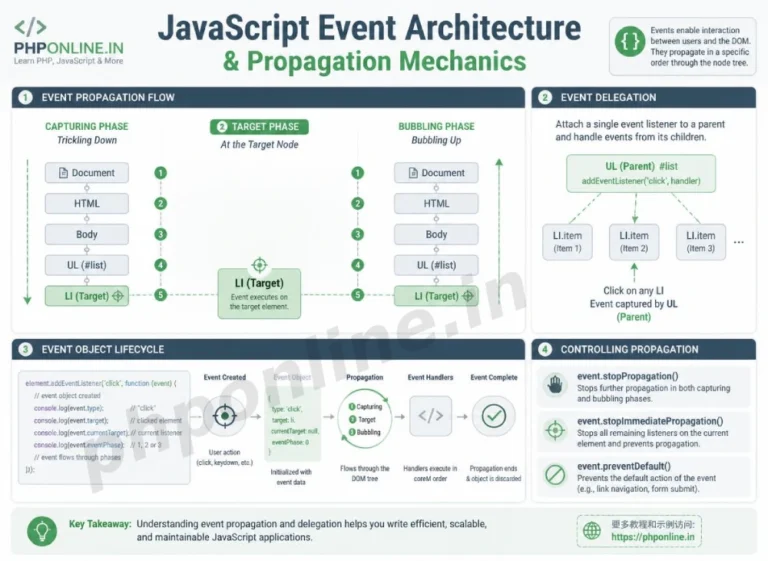The image size is (768, 561).
Task: Click the code-brackets icon under Event Handlers
Action: [x=431, y=416]
